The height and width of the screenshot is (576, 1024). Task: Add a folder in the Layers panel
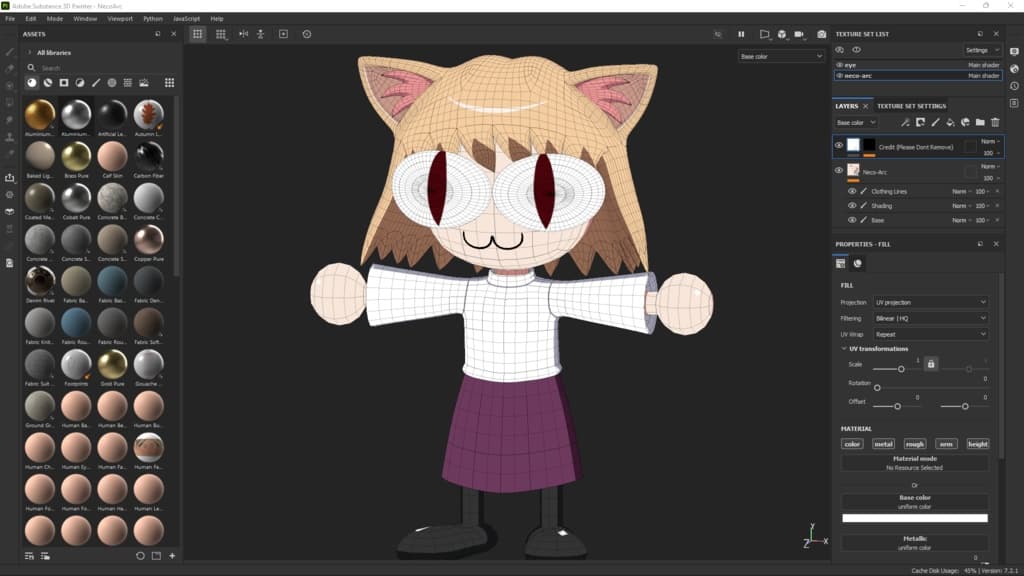click(980, 122)
